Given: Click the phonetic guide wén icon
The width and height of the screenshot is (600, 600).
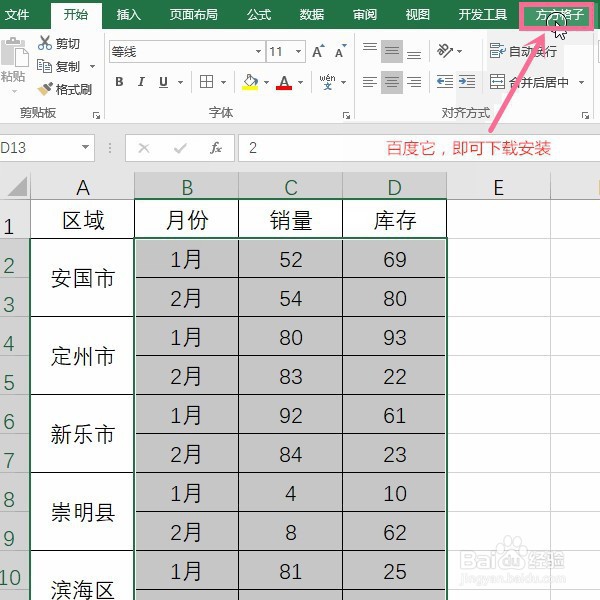Looking at the screenshot, I should (x=328, y=82).
